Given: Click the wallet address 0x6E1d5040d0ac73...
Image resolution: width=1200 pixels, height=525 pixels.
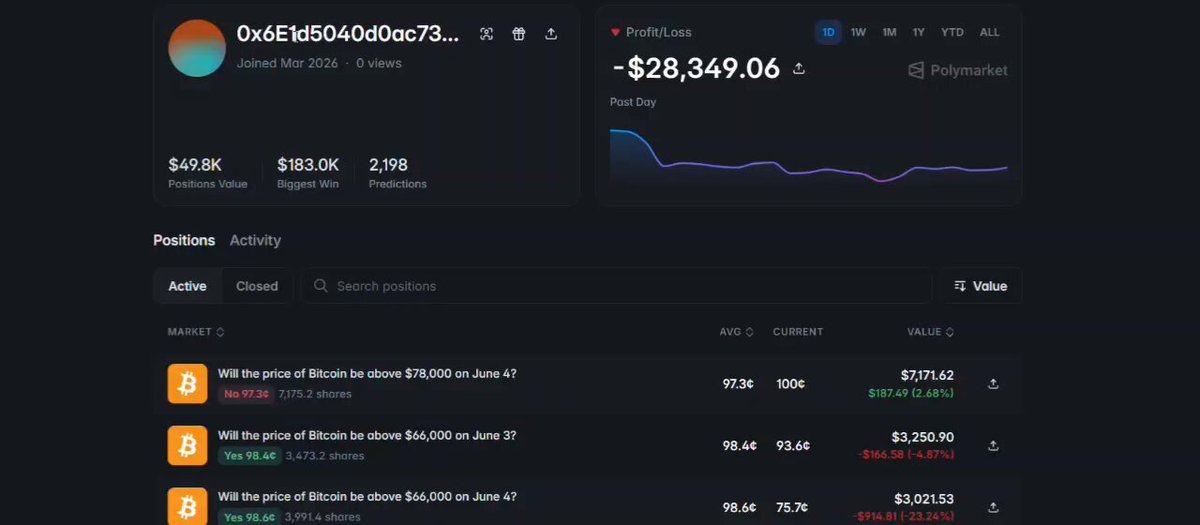Looking at the screenshot, I should pyautogui.click(x=348, y=33).
